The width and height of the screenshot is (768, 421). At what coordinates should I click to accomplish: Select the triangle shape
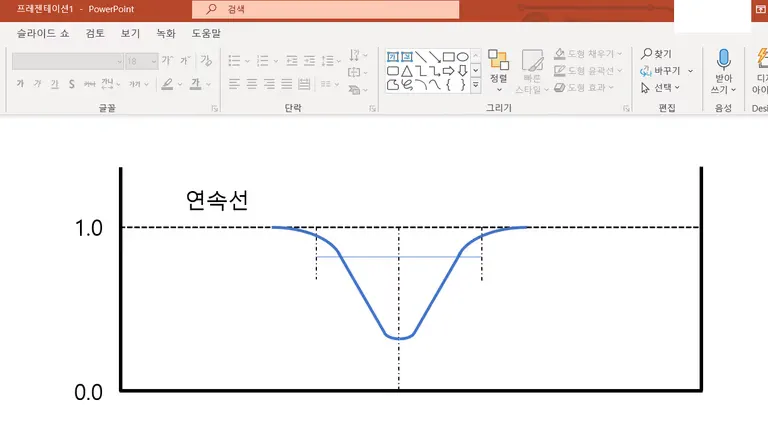click(407, 71)
